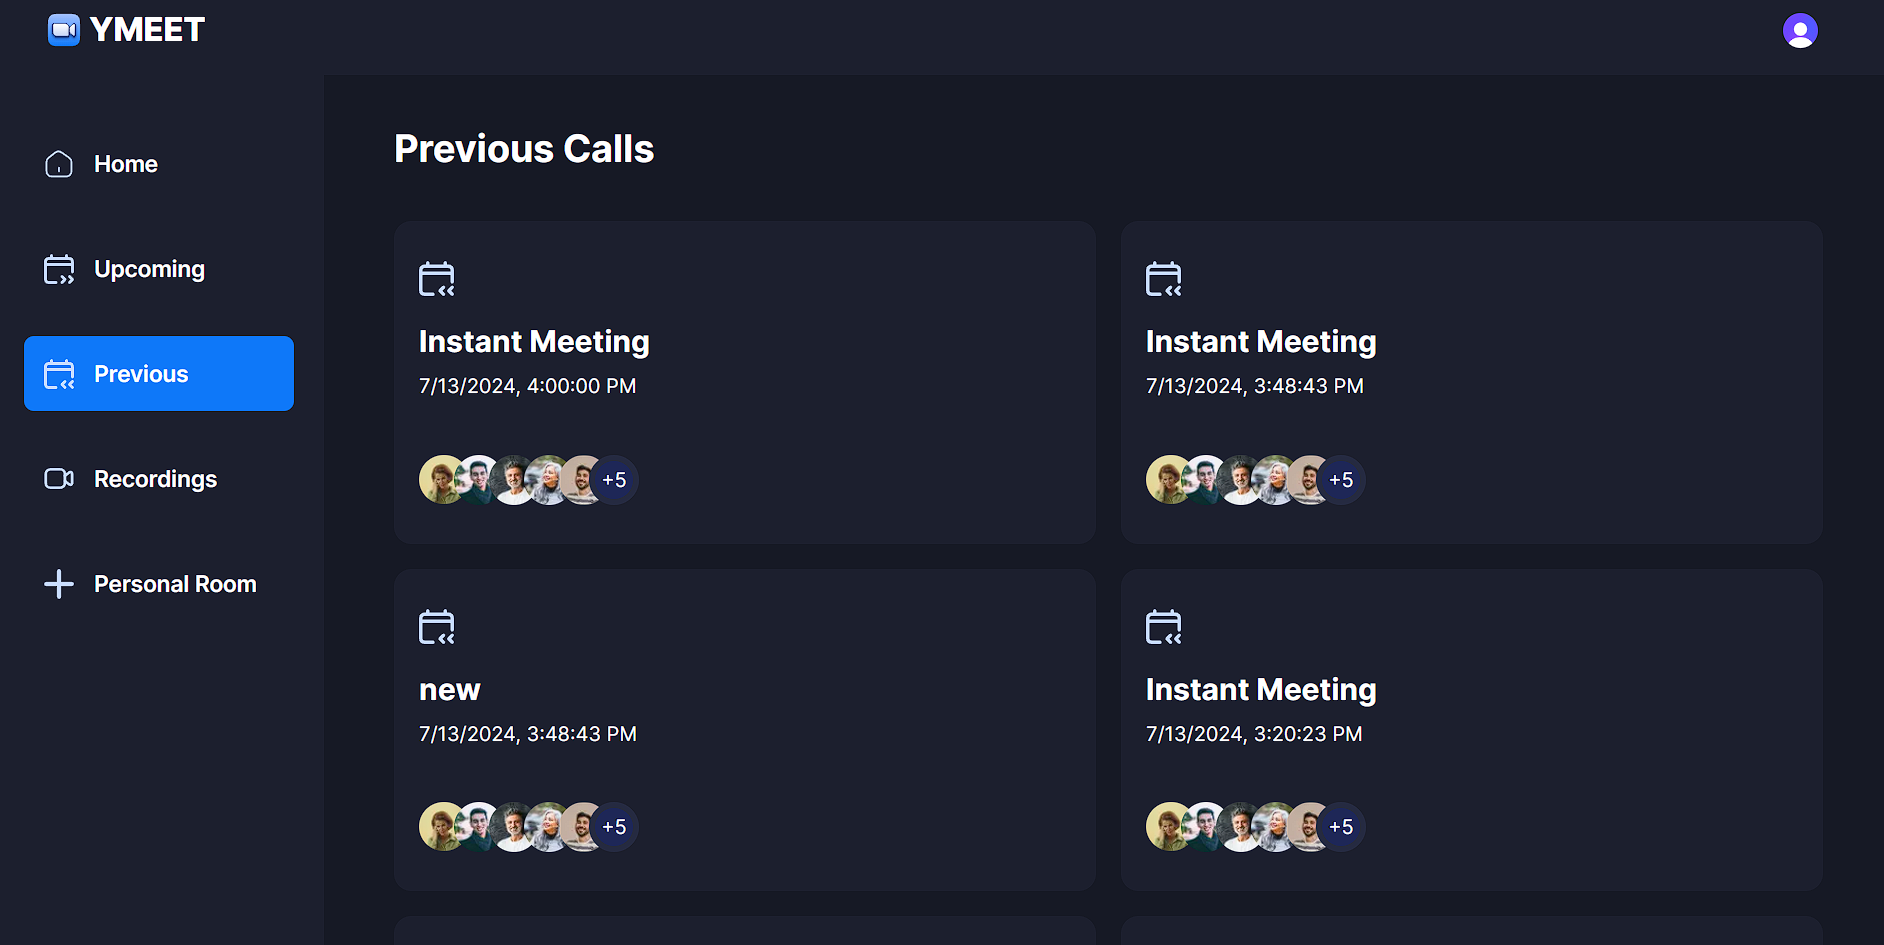Click calendar icon on 4:00:00 PM meeting card
The width and height of the screenshot is (1884, 945).
tap(437, 279)
